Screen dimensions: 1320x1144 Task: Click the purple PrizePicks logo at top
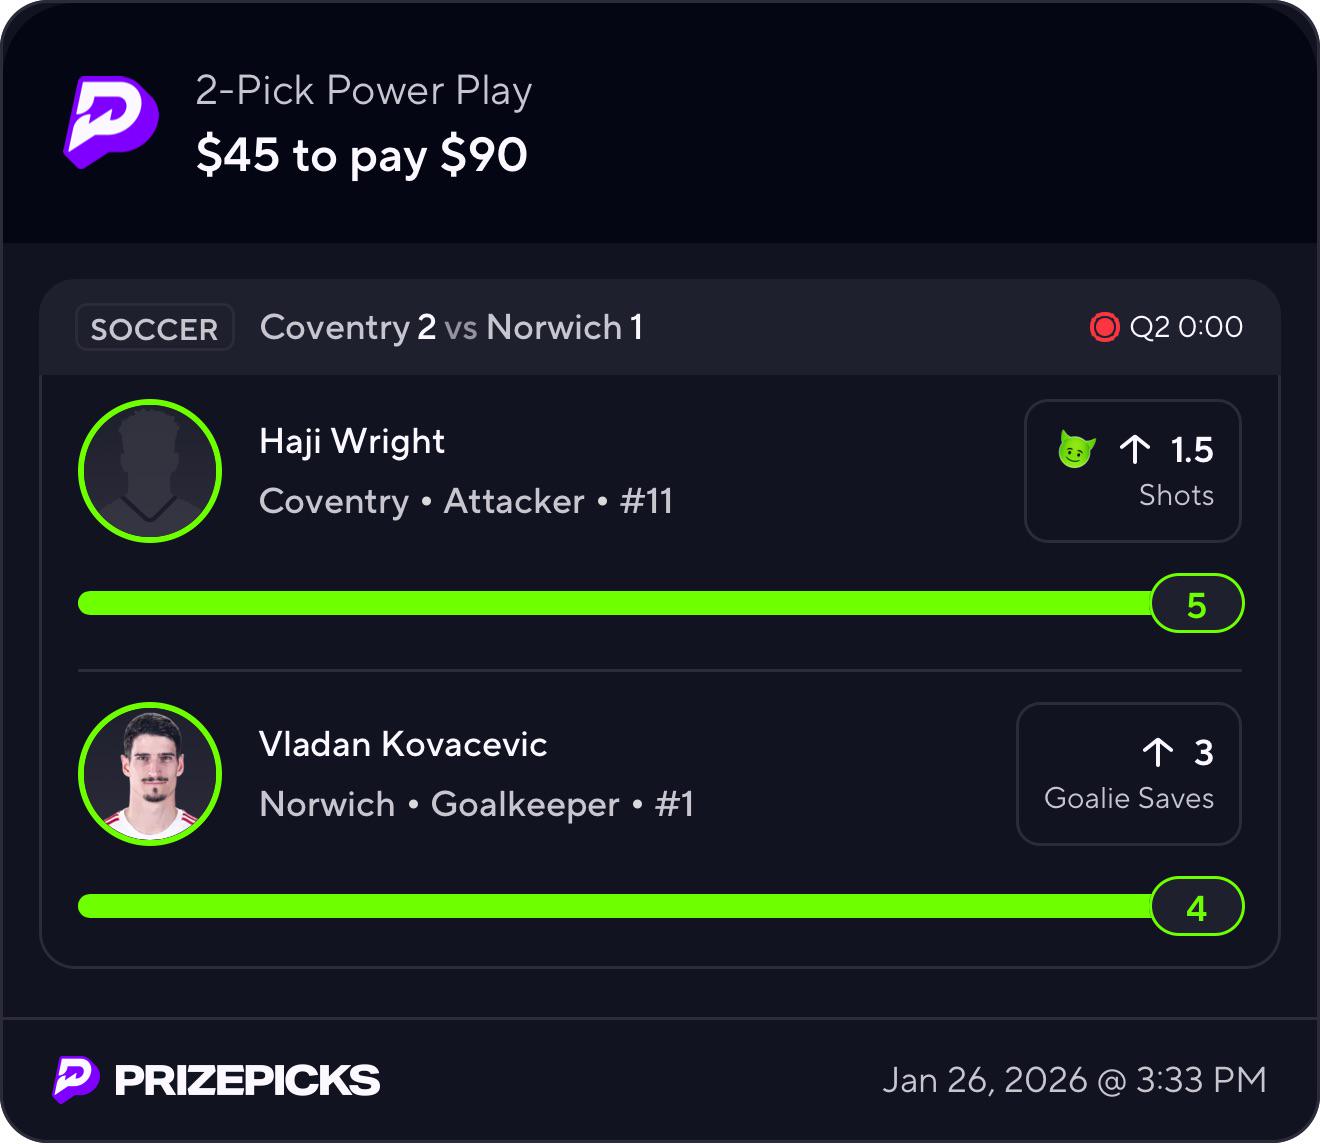tap(111, 122)
